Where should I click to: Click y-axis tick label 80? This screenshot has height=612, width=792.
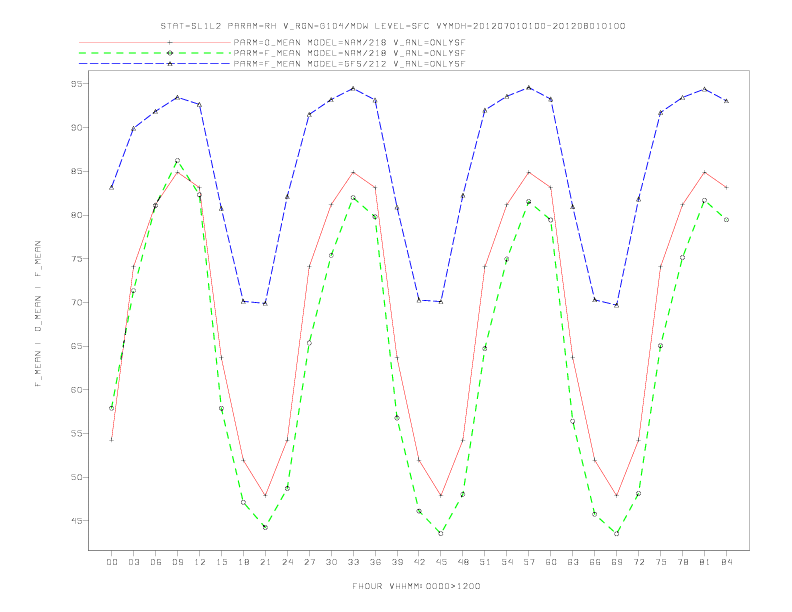77,215
